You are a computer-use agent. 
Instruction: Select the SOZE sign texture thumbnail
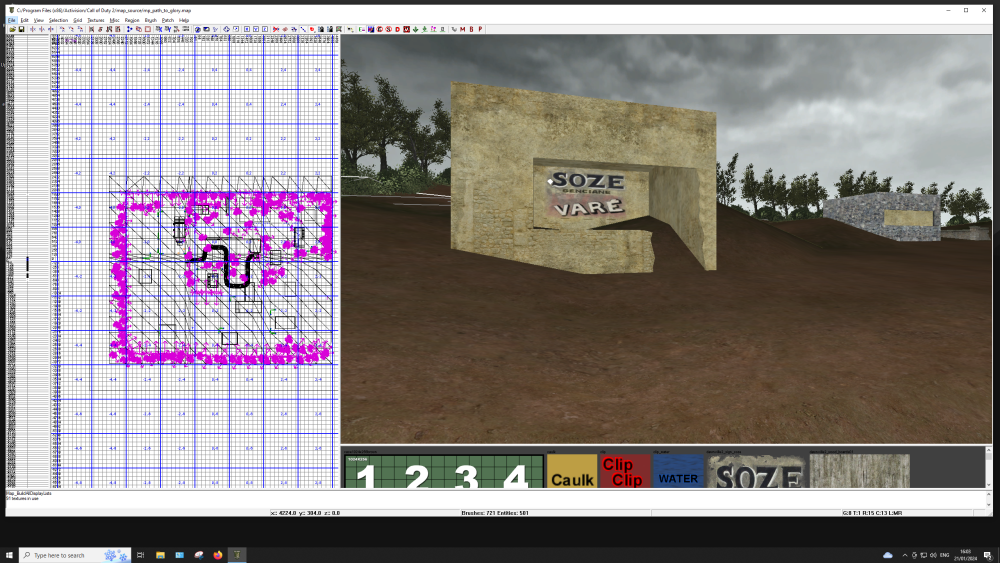(x=756, y=472)
